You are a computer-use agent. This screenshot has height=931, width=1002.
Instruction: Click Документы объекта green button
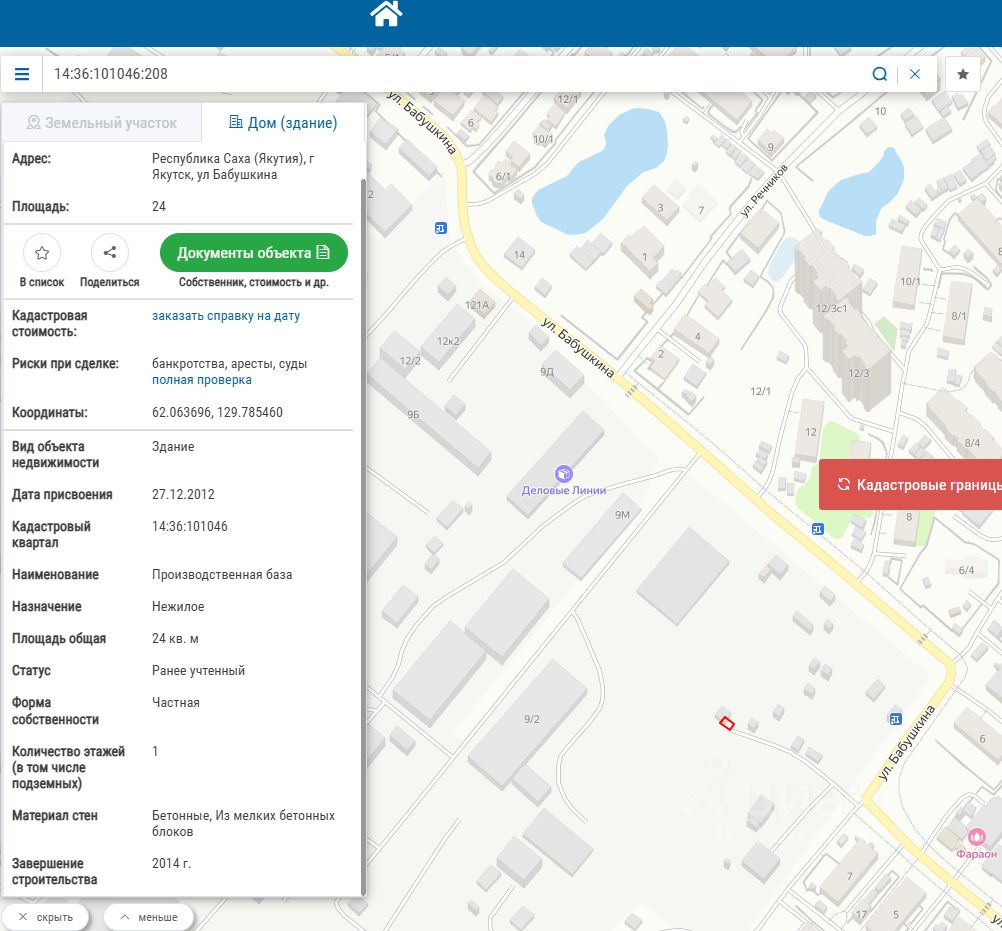pos(253,253)
